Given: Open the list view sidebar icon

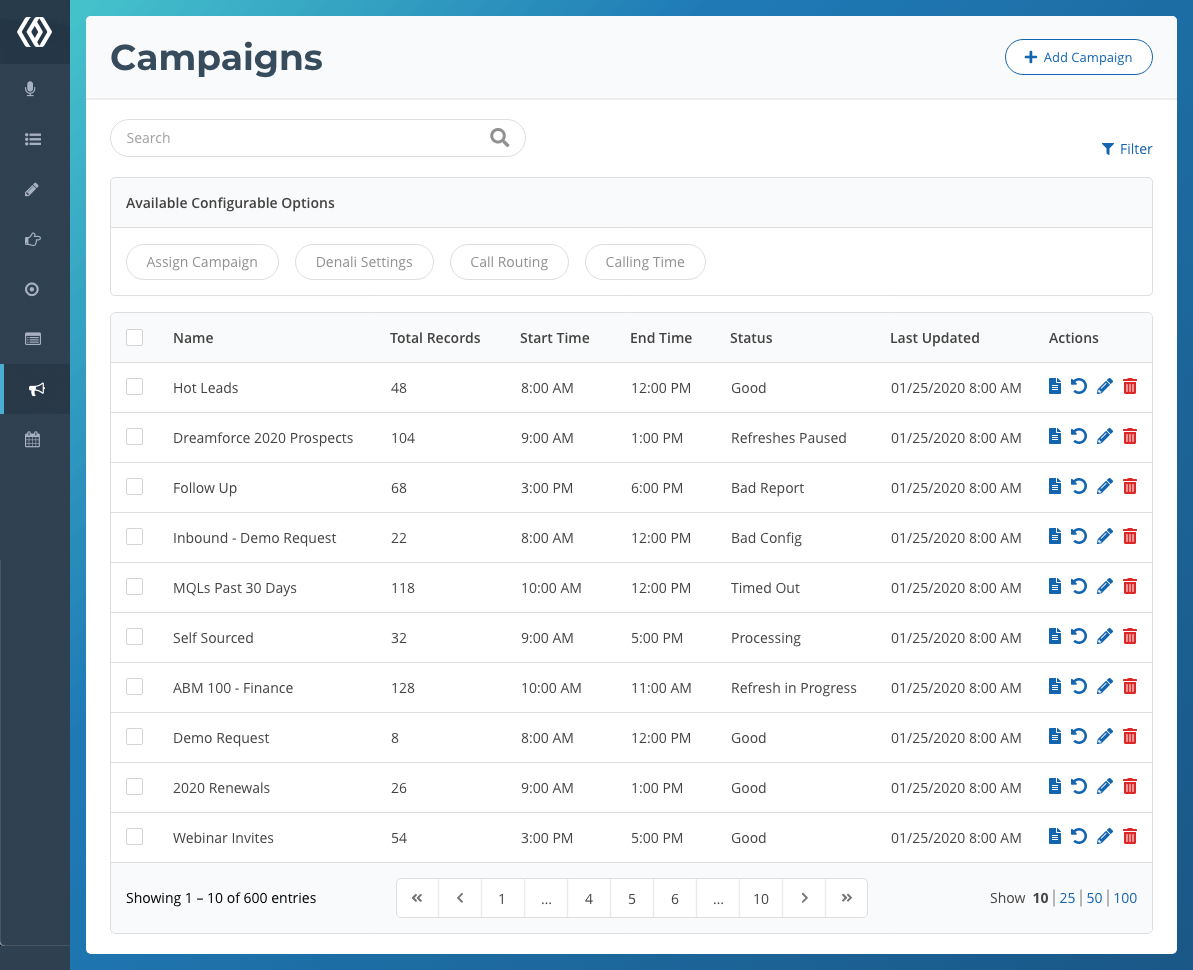Looking at the screenshot, I should point(33,139).
